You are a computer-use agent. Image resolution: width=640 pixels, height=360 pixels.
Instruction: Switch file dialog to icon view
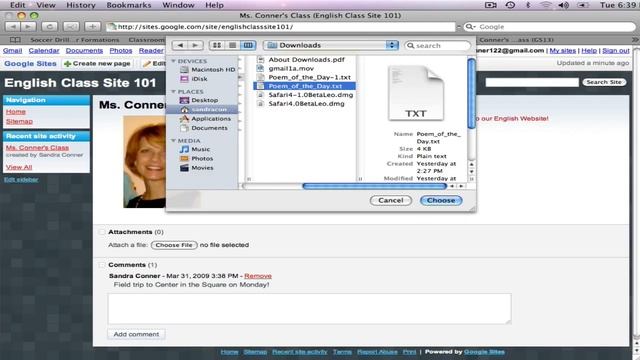[217, 45]
